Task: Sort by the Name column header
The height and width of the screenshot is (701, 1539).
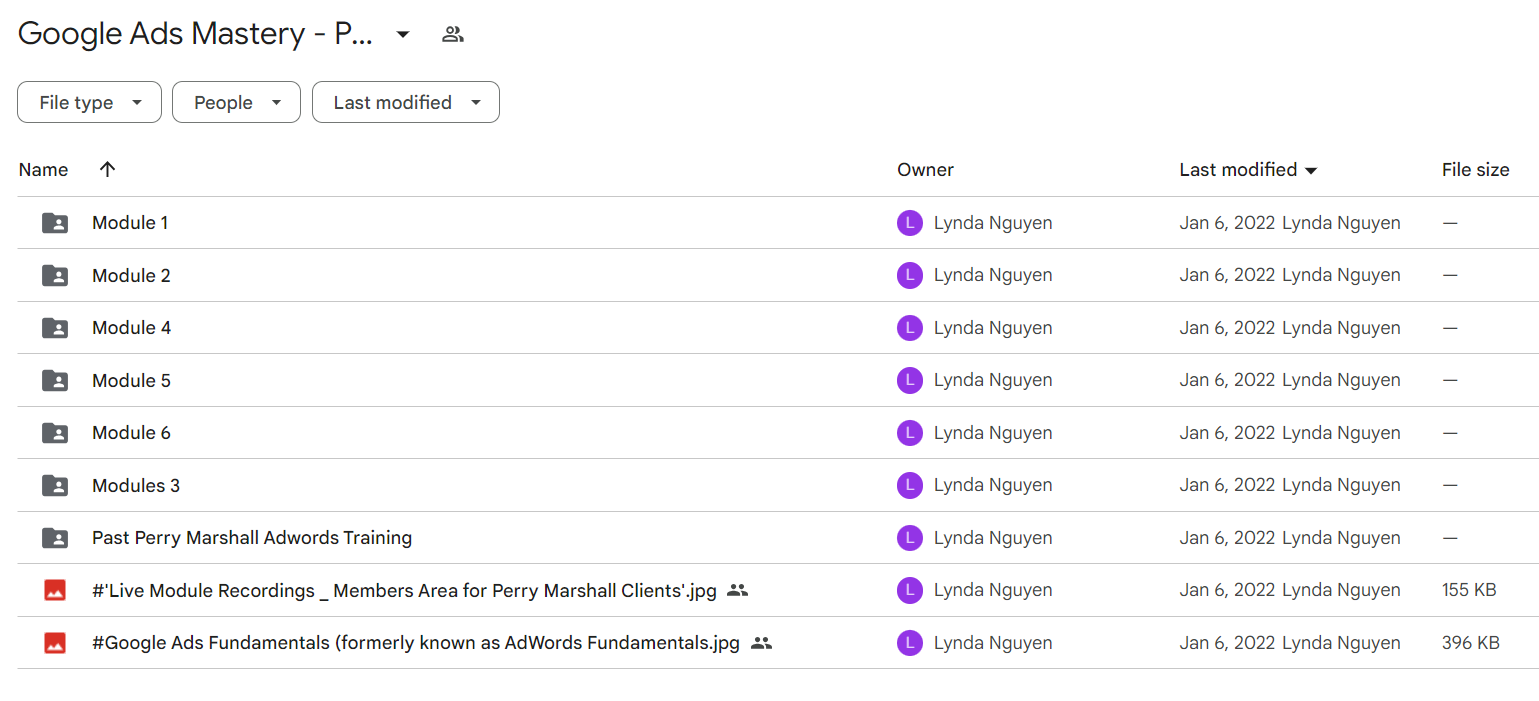Action: [43, 170]
